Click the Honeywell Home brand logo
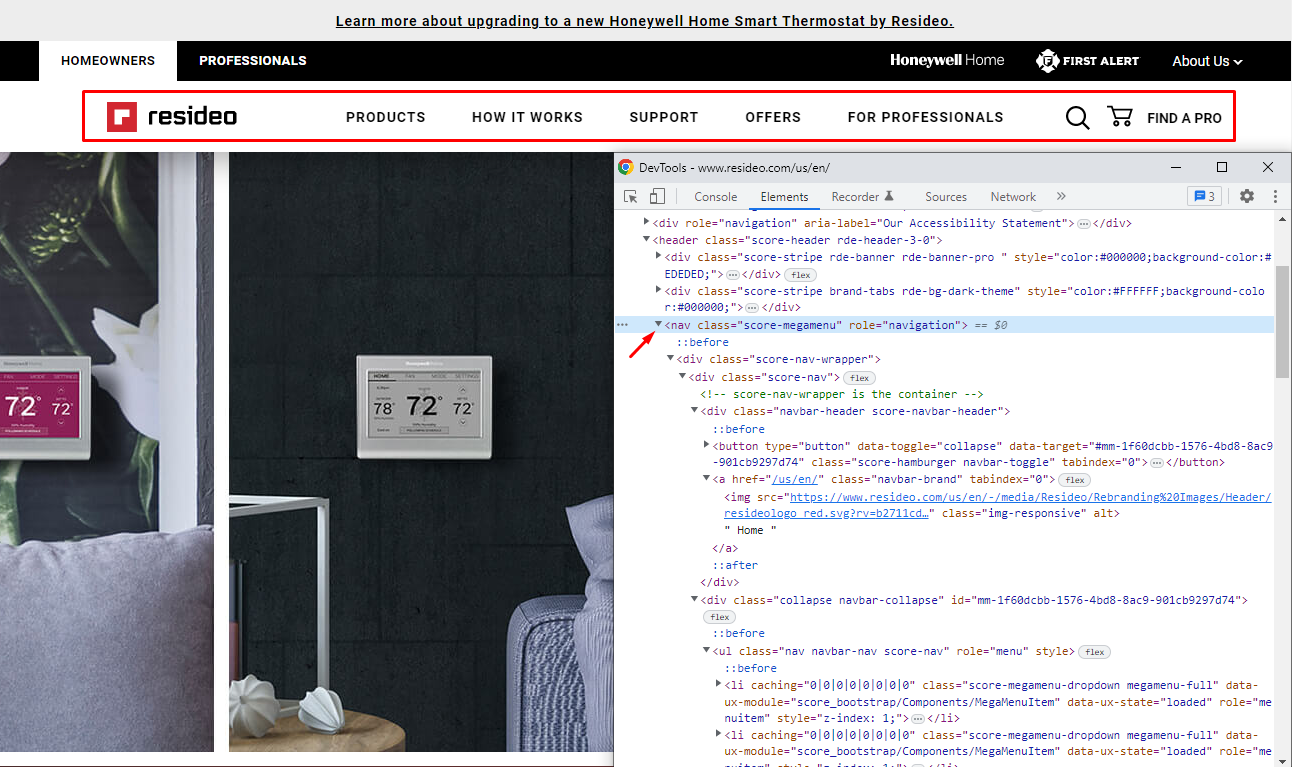The height and width of the screenshot is (767, 1292). tap(947, 60)
